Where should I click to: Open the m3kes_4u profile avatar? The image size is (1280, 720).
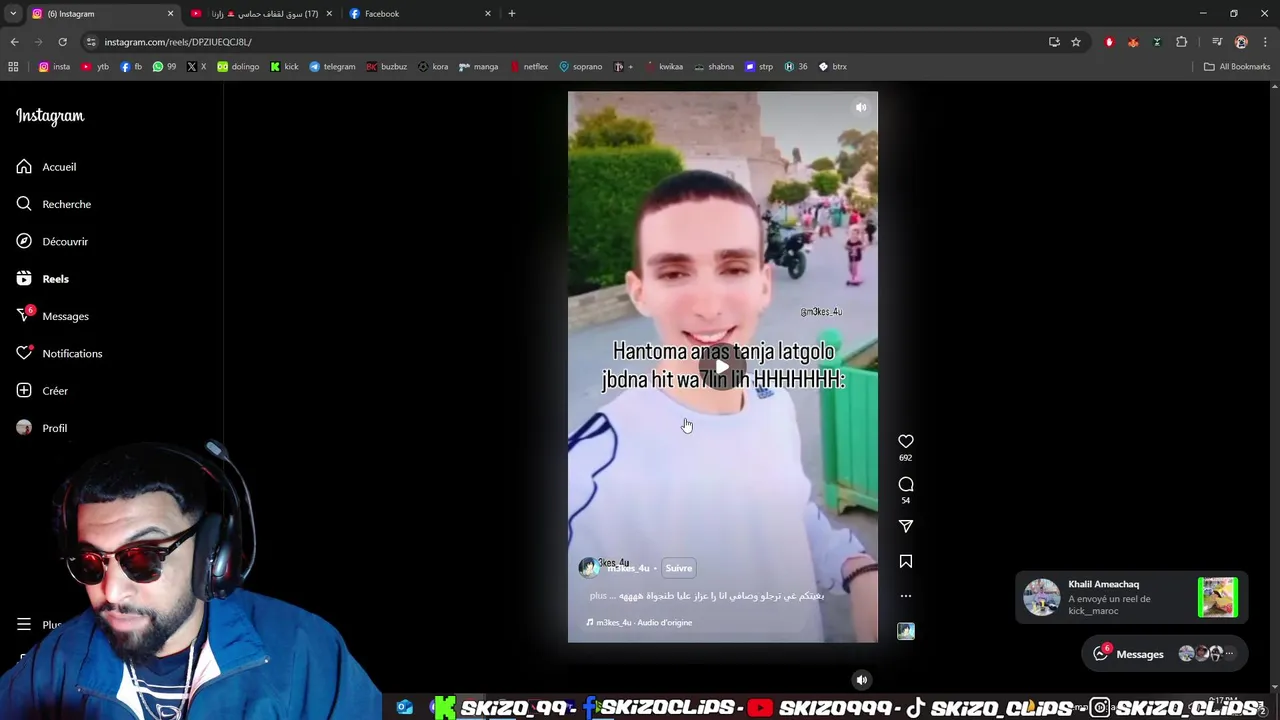587,568
